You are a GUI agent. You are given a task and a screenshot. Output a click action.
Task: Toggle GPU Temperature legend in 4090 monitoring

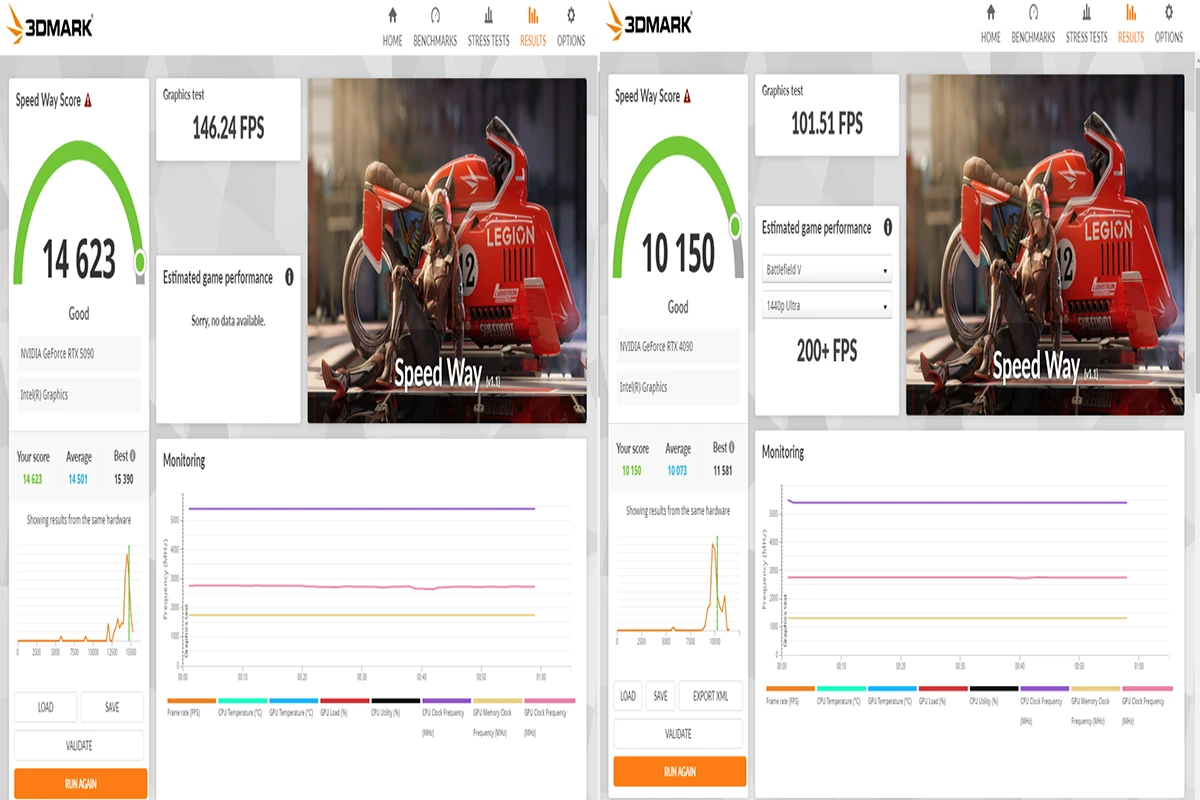click(x=892, y=696)
